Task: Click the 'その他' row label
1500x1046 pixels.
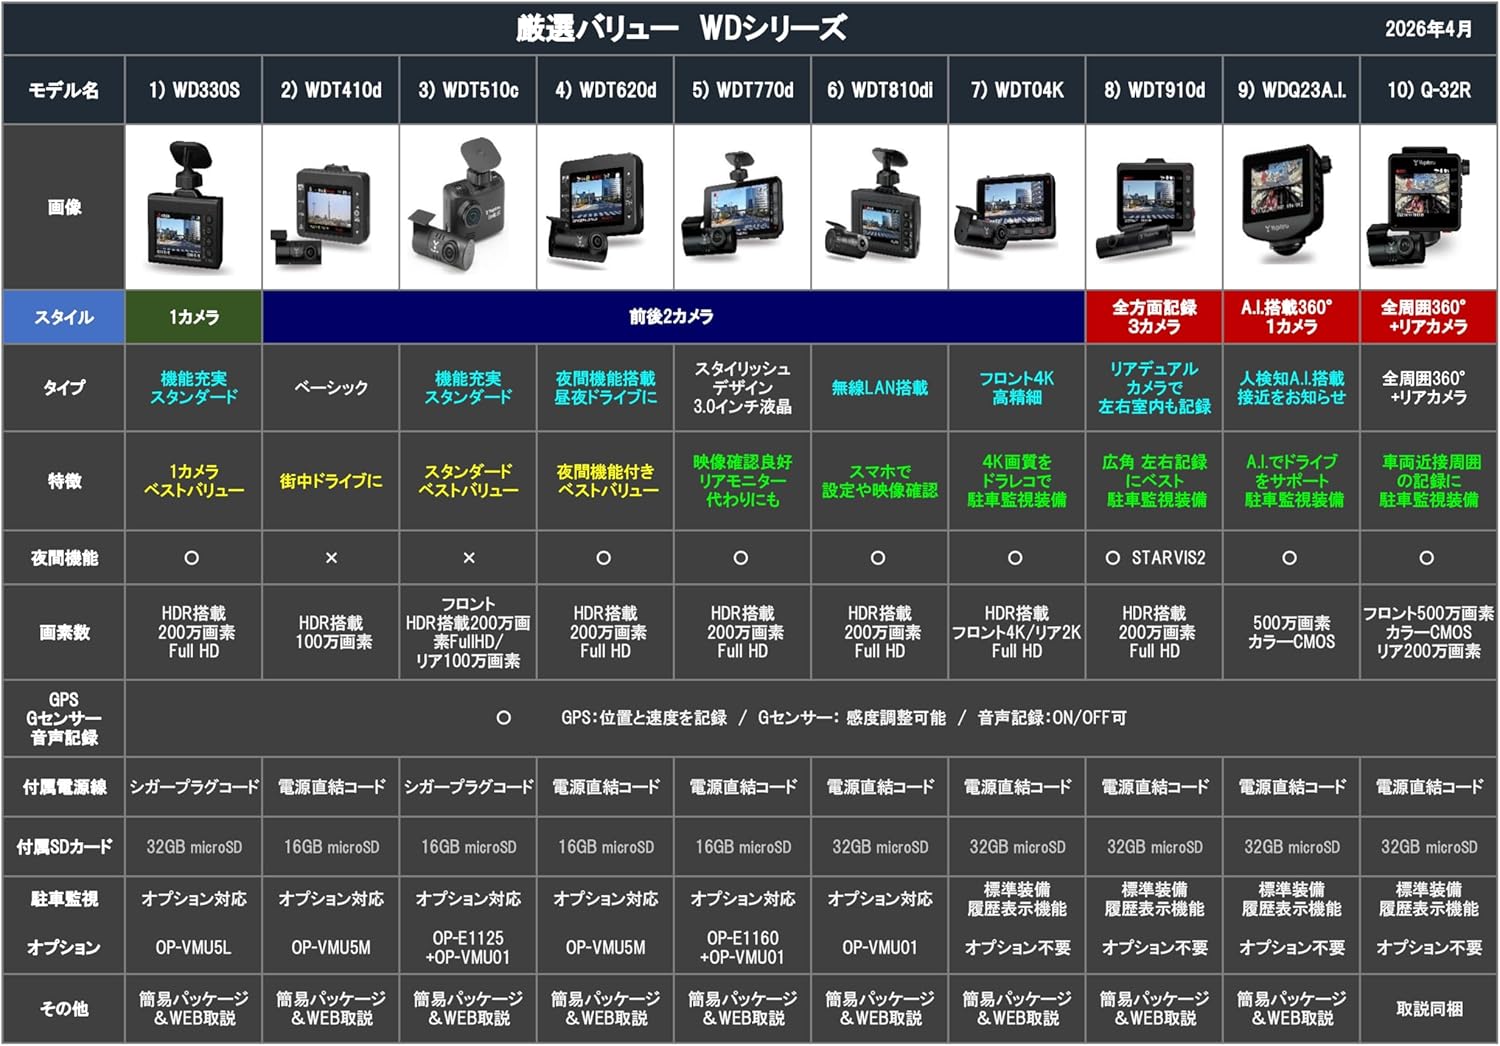Action: click(64, 1009)
